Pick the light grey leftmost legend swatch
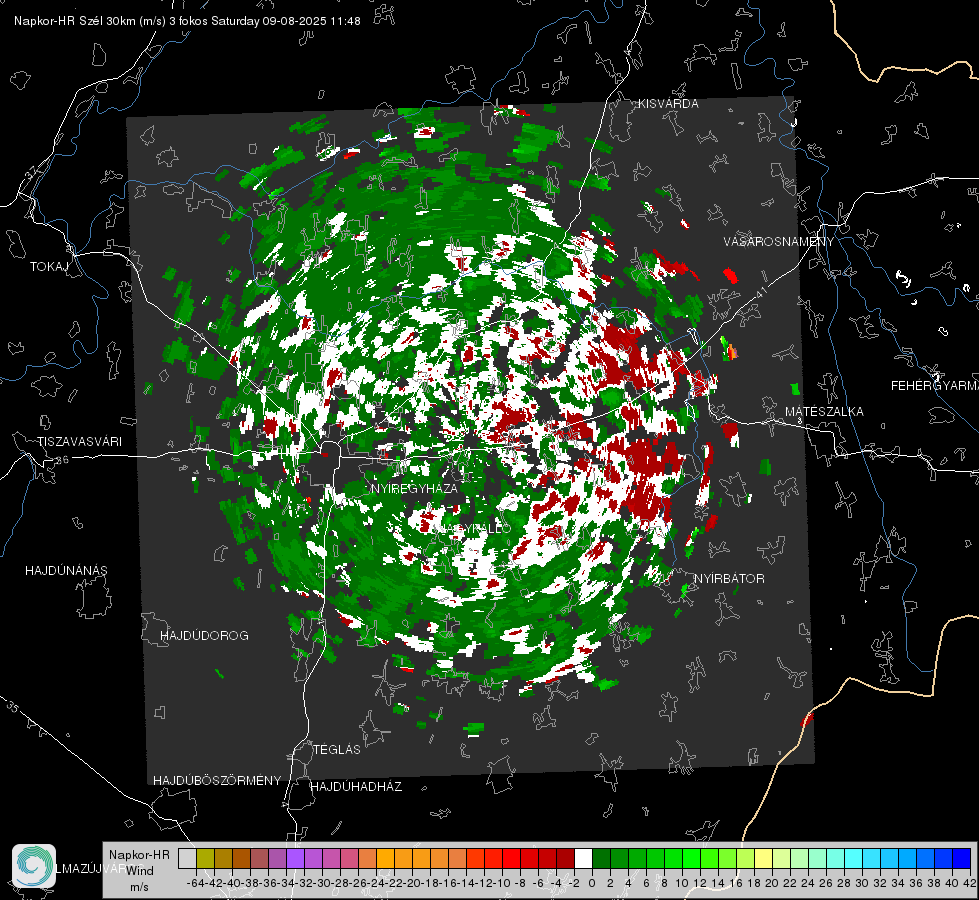 187,858
